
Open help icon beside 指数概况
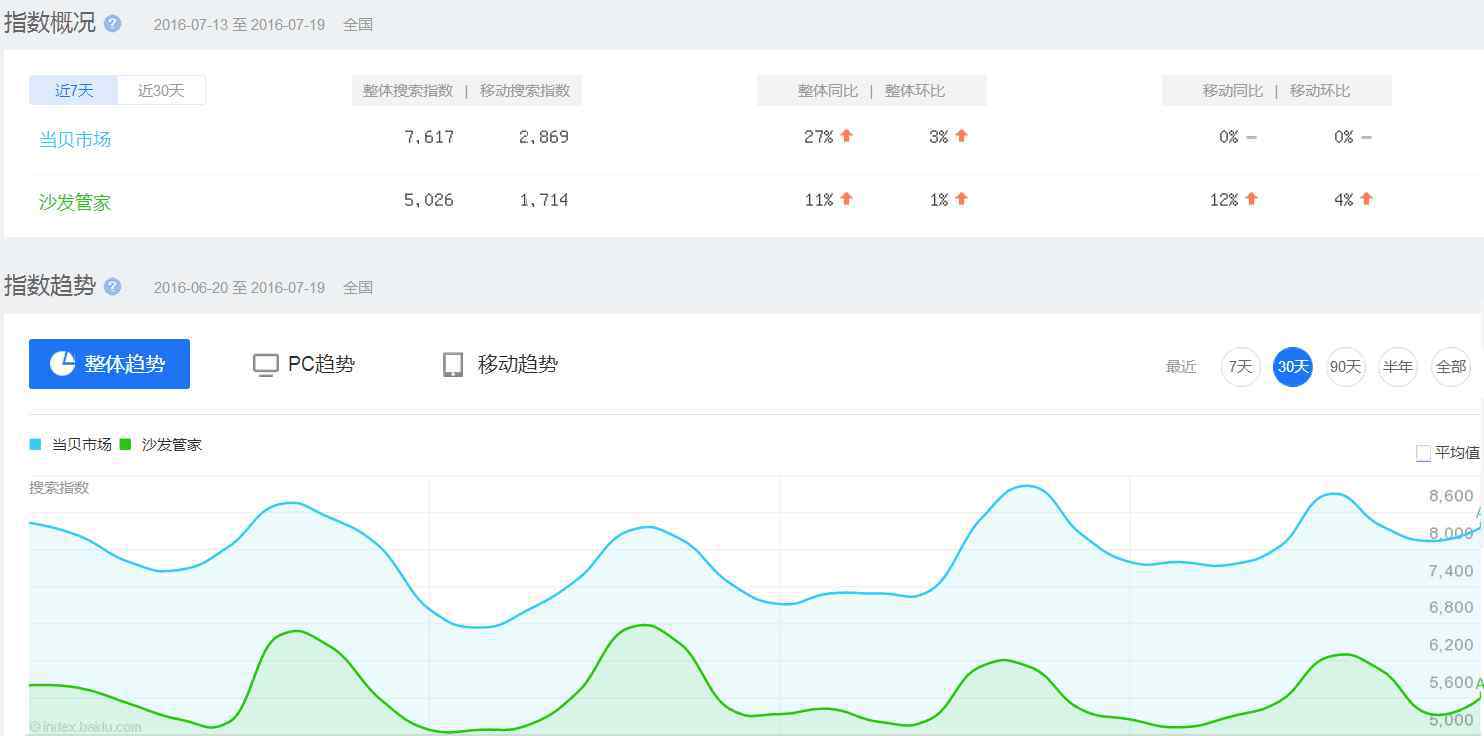pyautogui.click(x=113, y=24)
